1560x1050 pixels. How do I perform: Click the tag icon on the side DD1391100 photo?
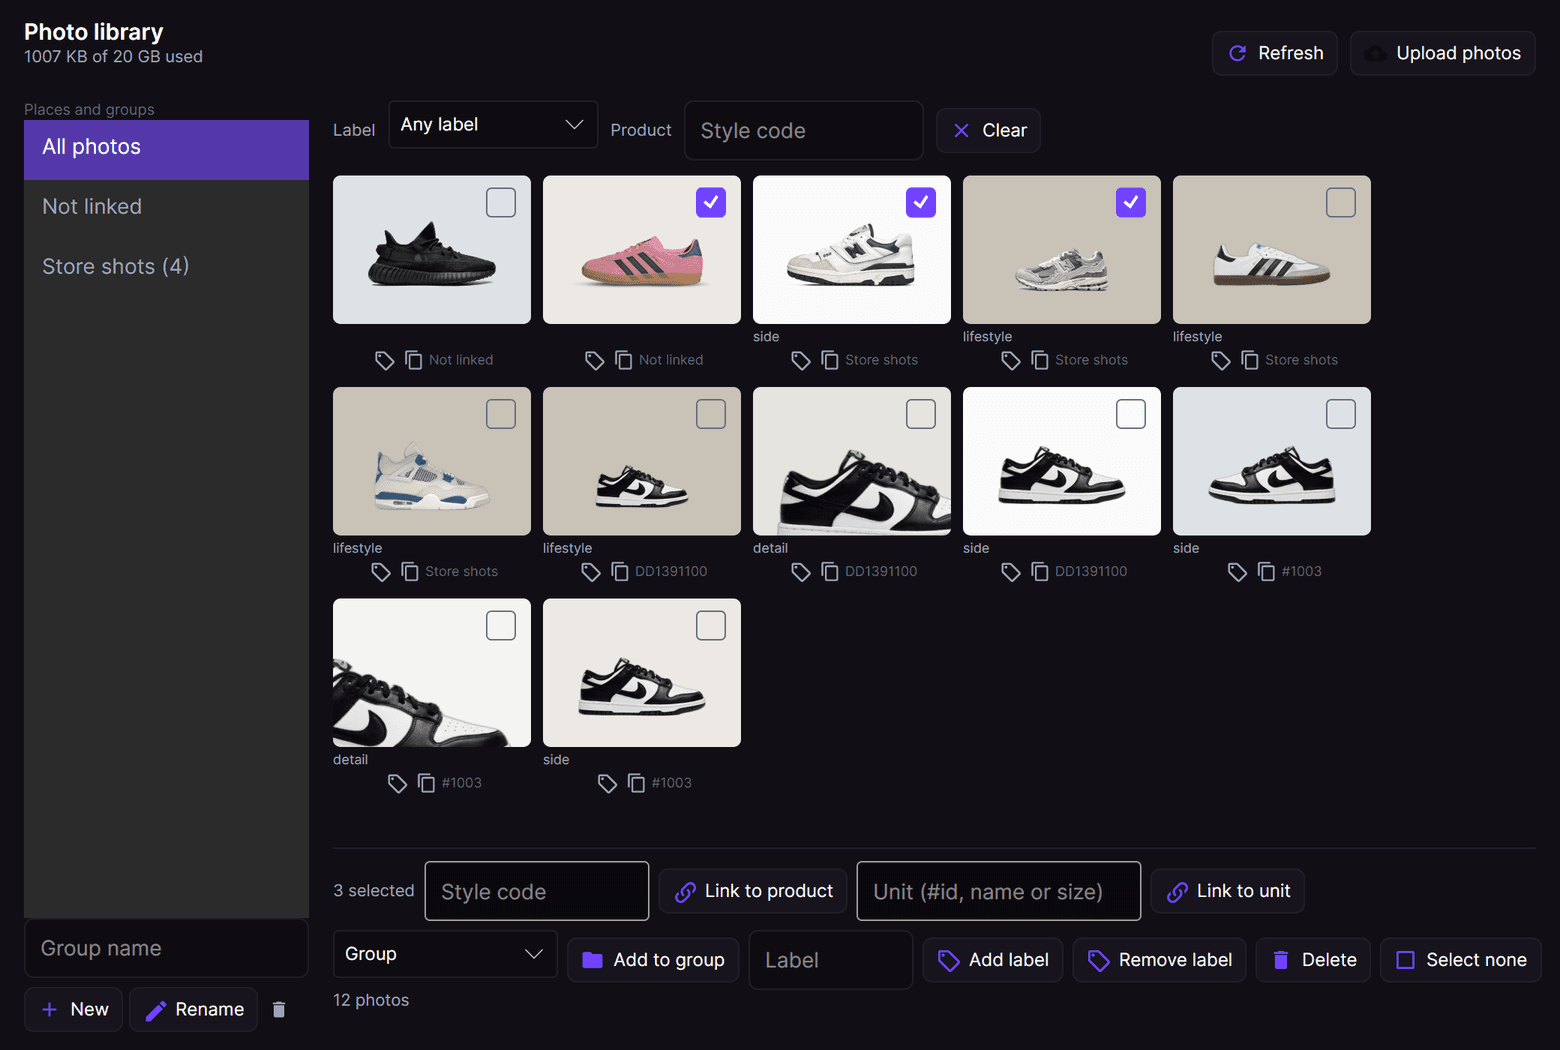(1011, 572)
